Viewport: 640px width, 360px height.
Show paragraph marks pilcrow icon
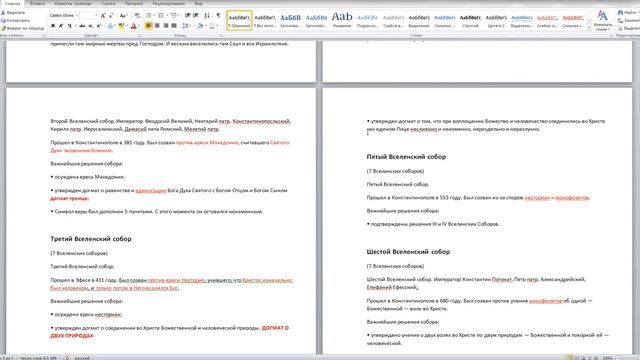click(218, 16)
